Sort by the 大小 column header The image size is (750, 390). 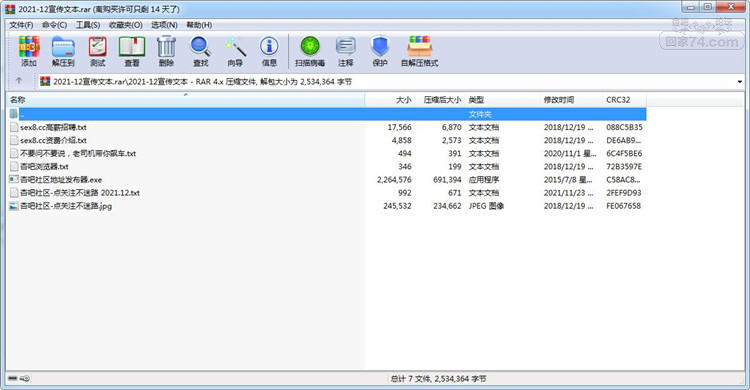389,100
